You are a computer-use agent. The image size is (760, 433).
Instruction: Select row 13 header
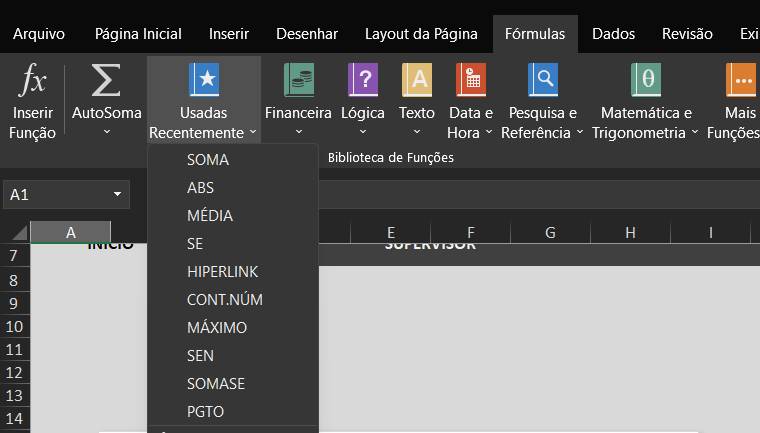pyautogui.click(x=15, y=395)
